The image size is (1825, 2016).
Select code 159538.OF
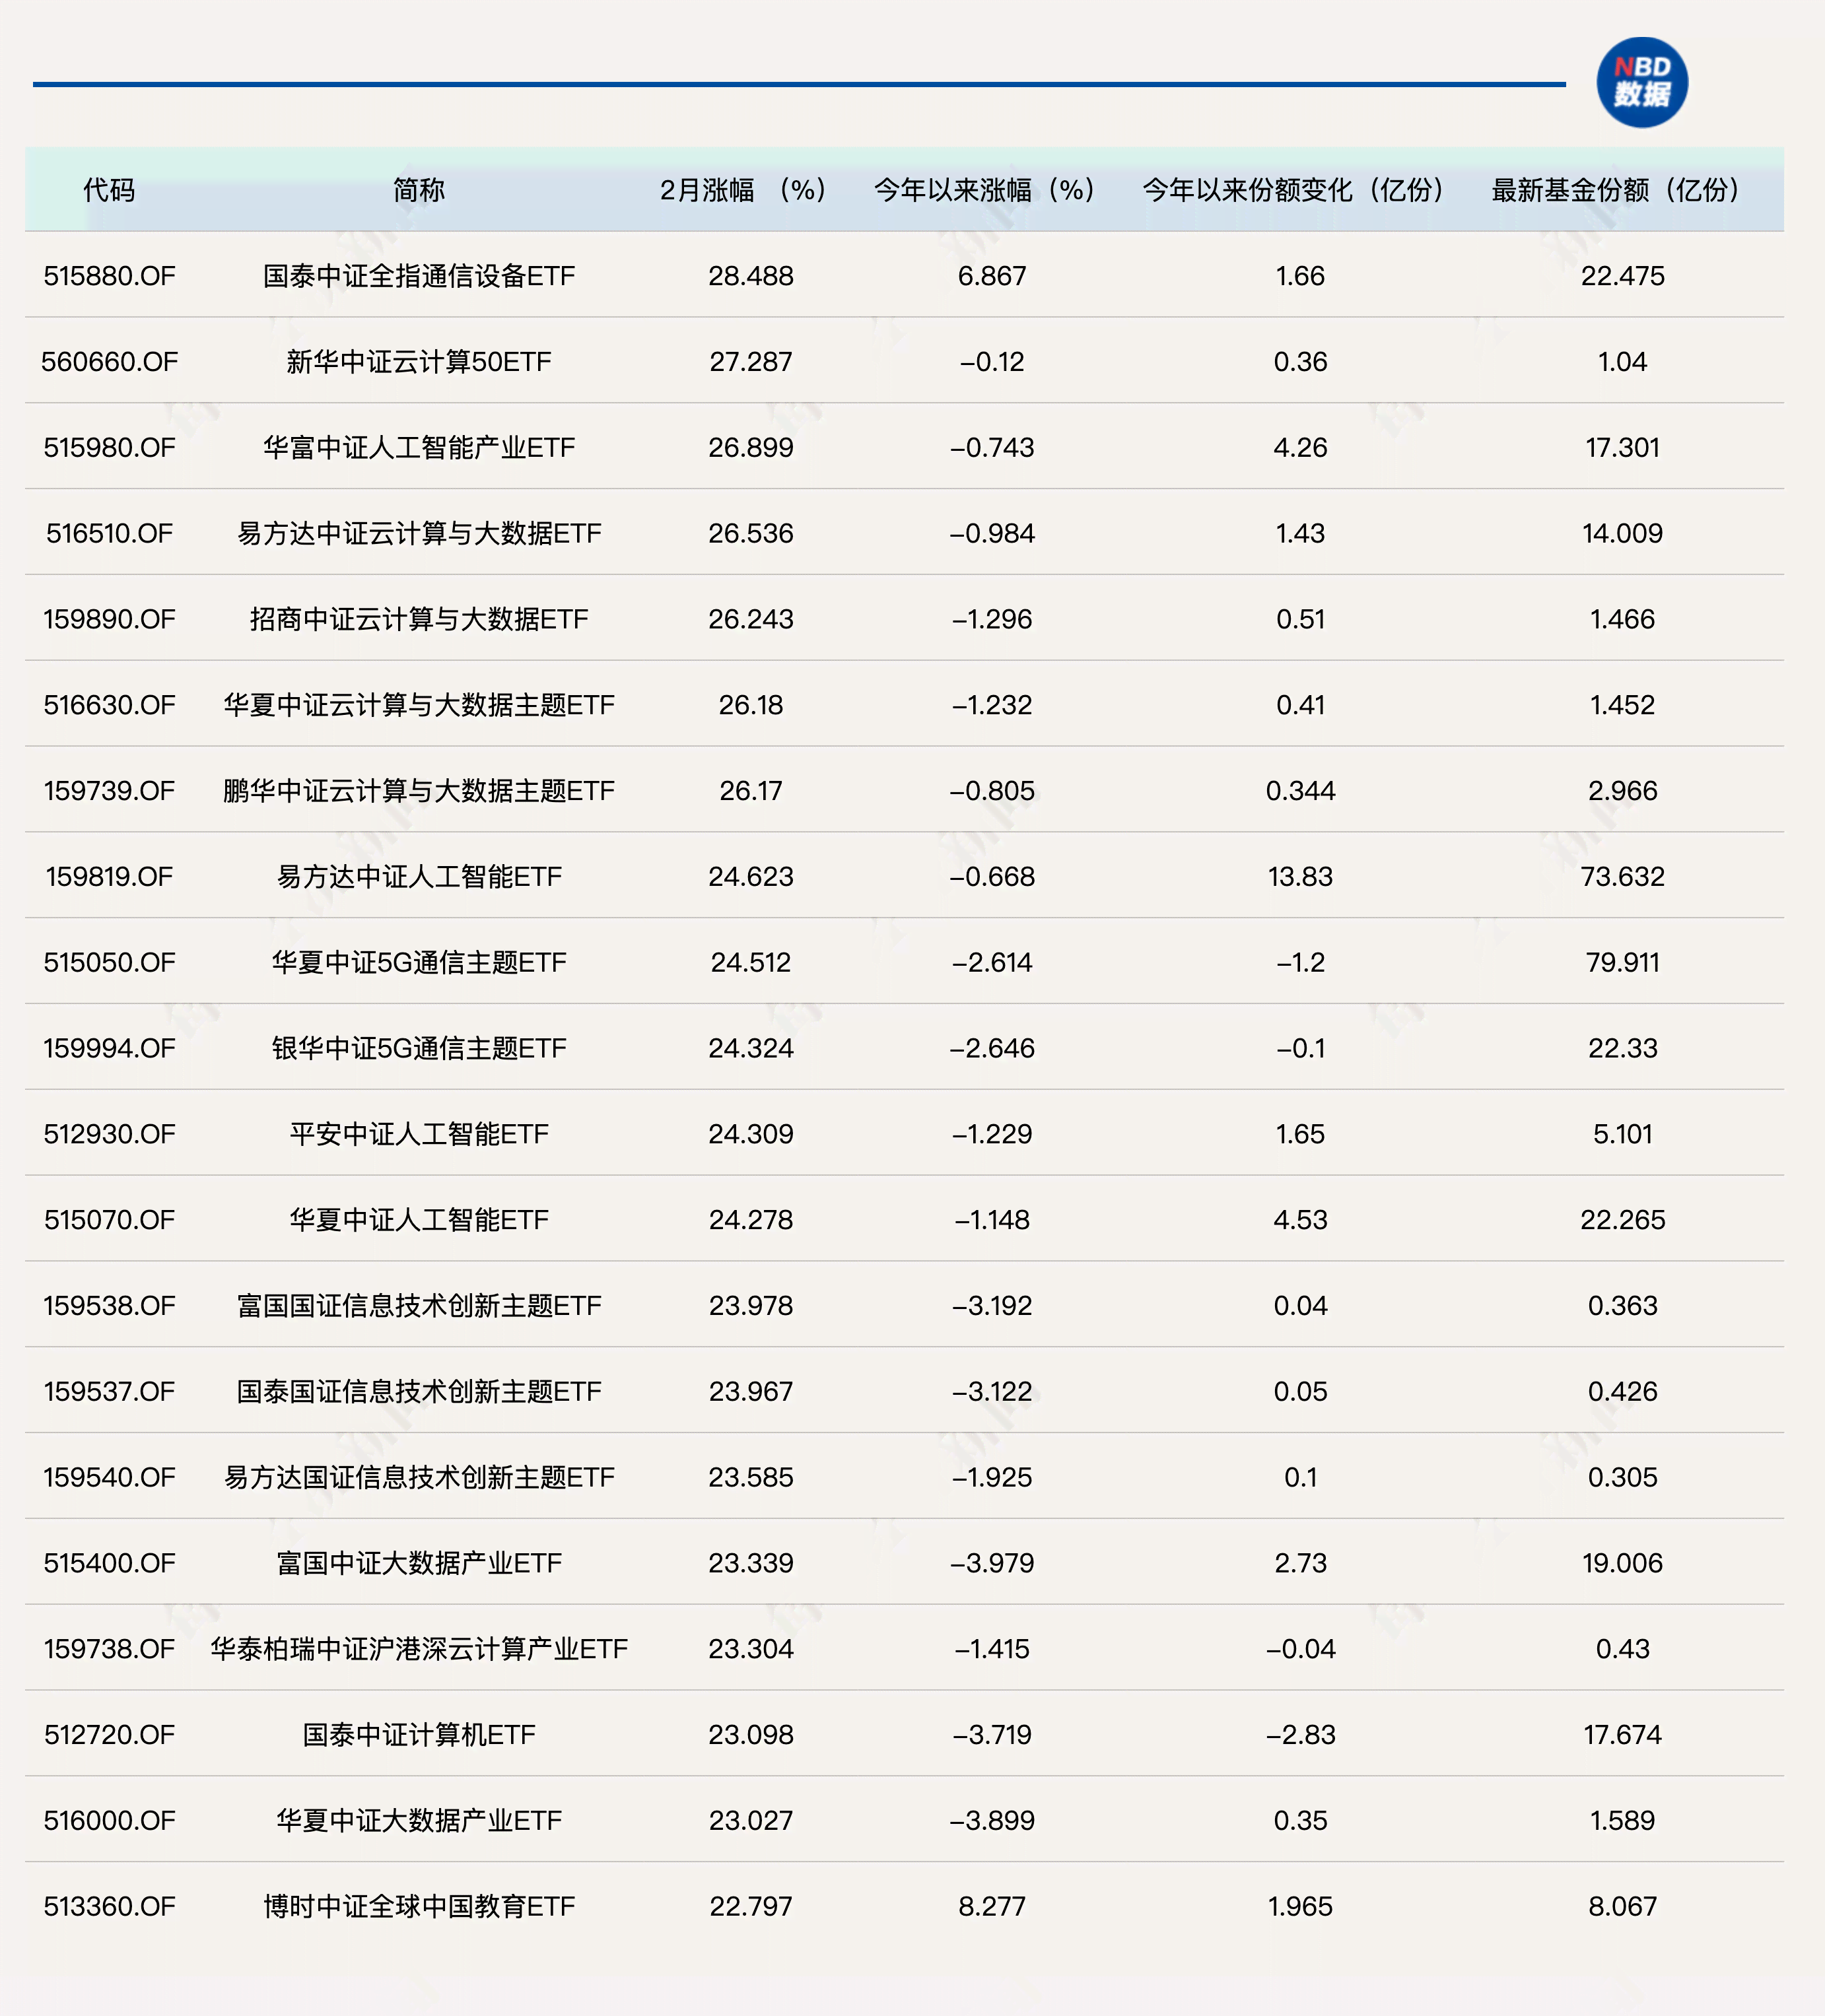tap(109, 1306)
